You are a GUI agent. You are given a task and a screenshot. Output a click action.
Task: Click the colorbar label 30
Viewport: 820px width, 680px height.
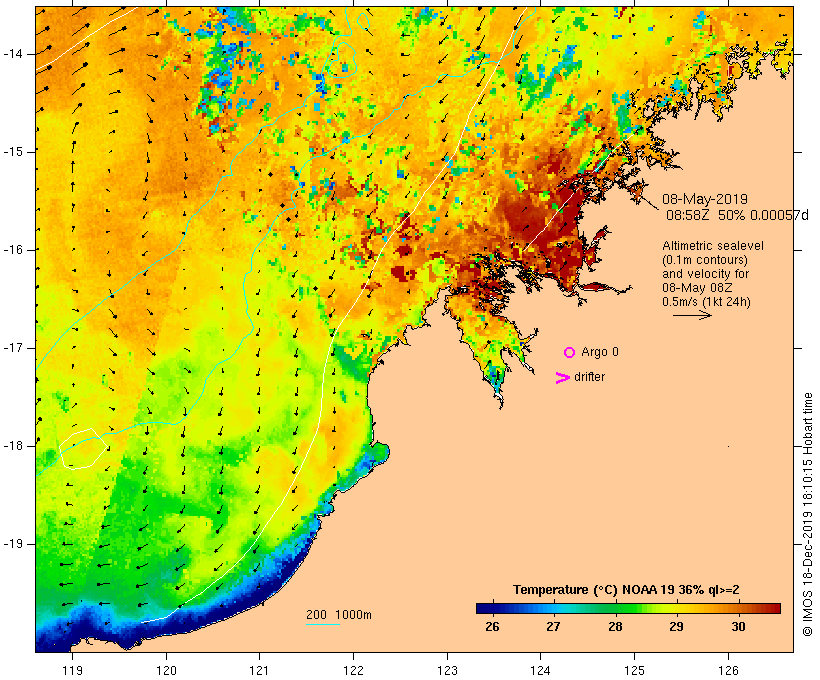point(738,626)
